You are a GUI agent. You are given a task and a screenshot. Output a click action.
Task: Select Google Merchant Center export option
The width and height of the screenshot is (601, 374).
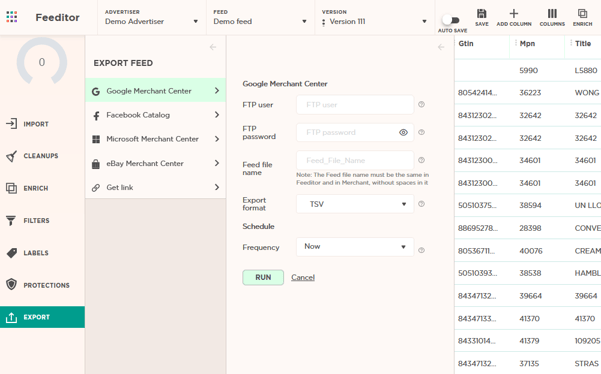155,91
